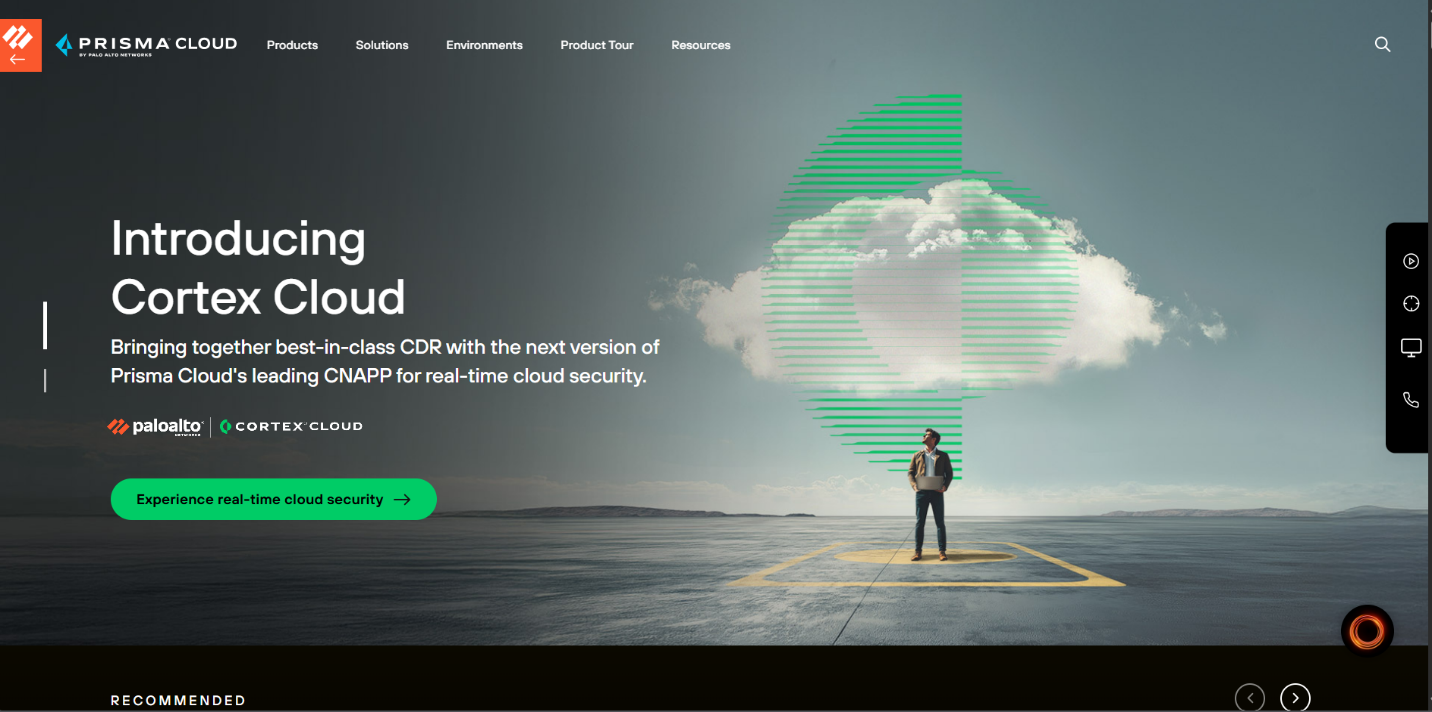Select the second hero slide indicator bar
Viewport: 1432px width, 712px height.
45,380
